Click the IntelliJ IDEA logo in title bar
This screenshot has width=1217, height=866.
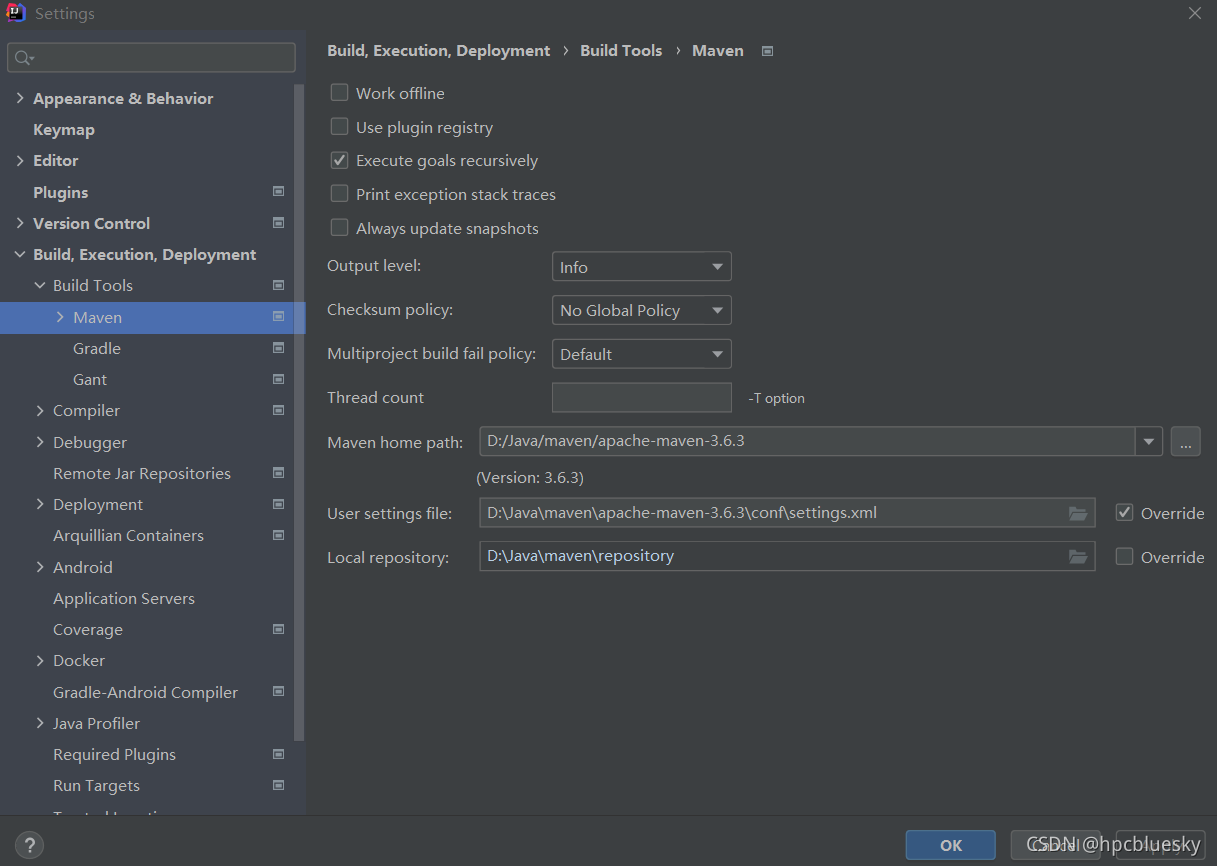point(16,14)
